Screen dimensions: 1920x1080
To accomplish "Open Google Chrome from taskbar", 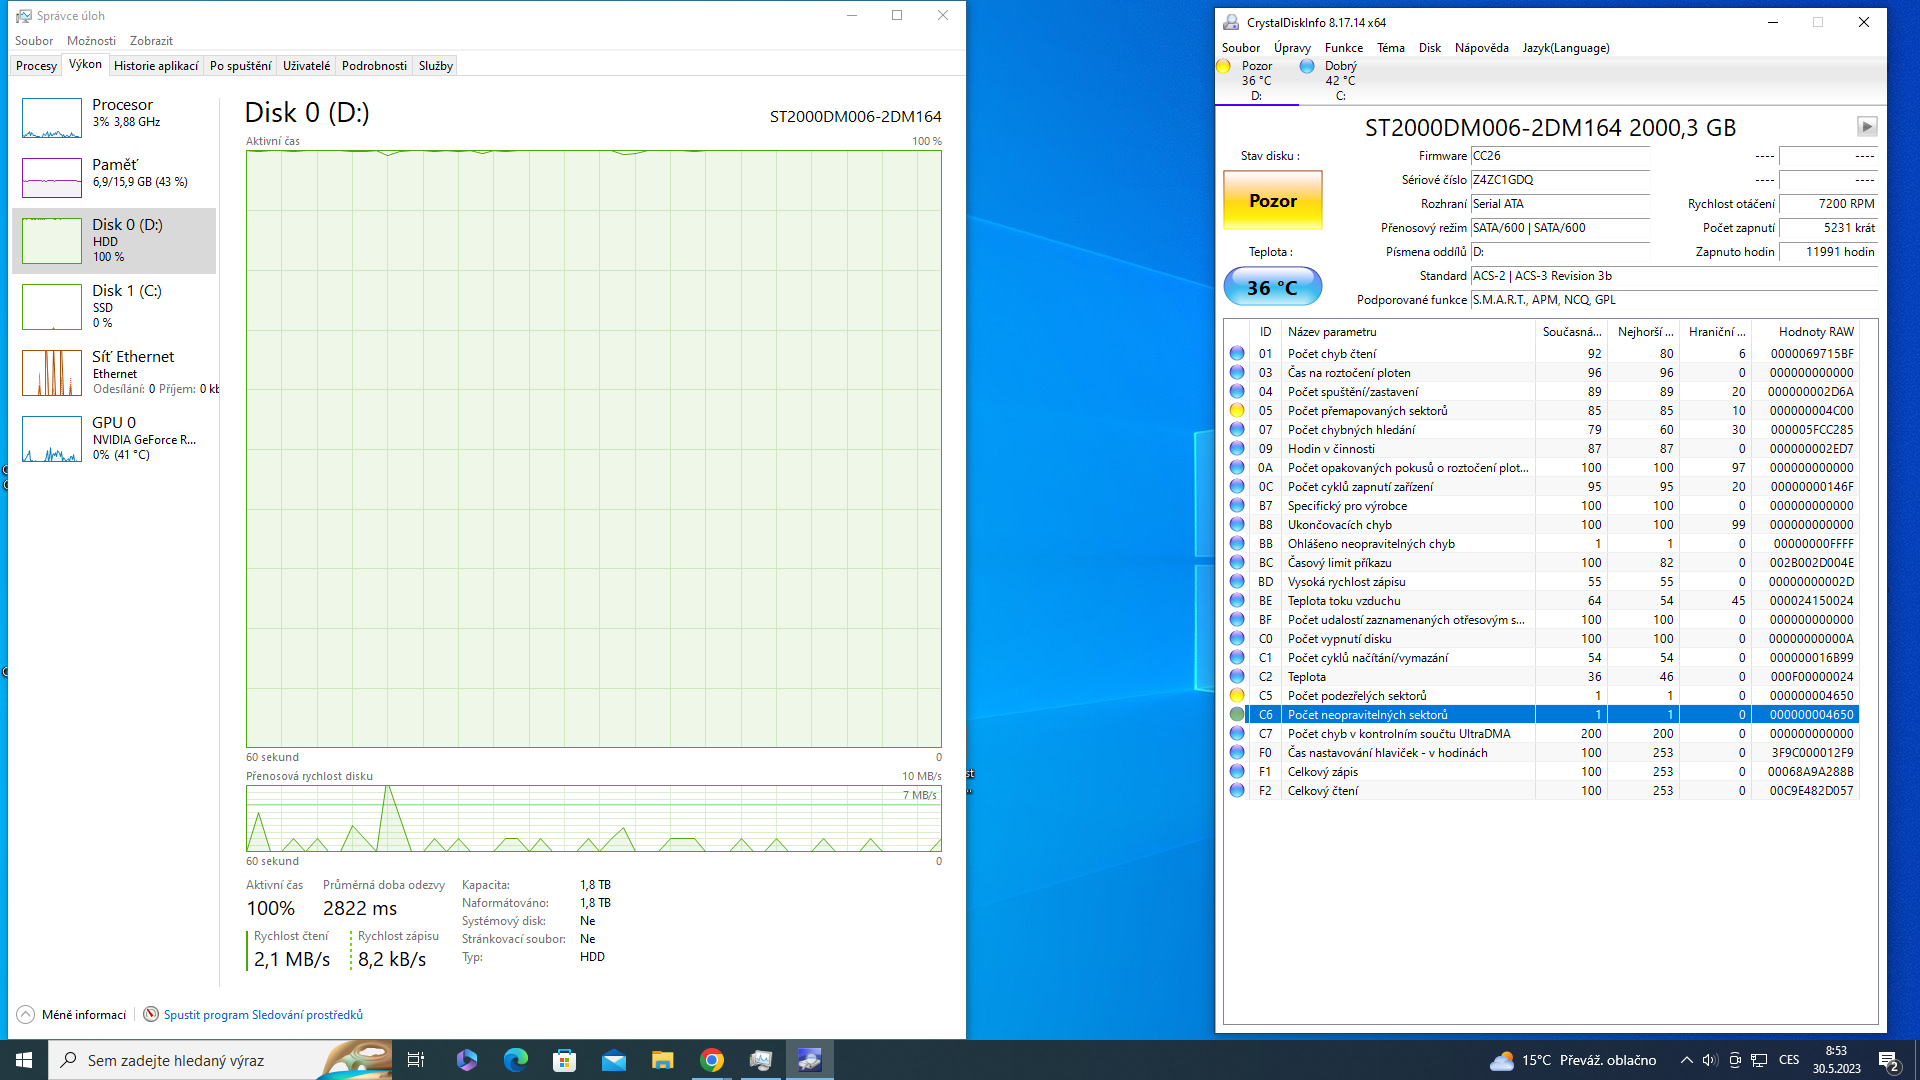I will (712, 1060).
